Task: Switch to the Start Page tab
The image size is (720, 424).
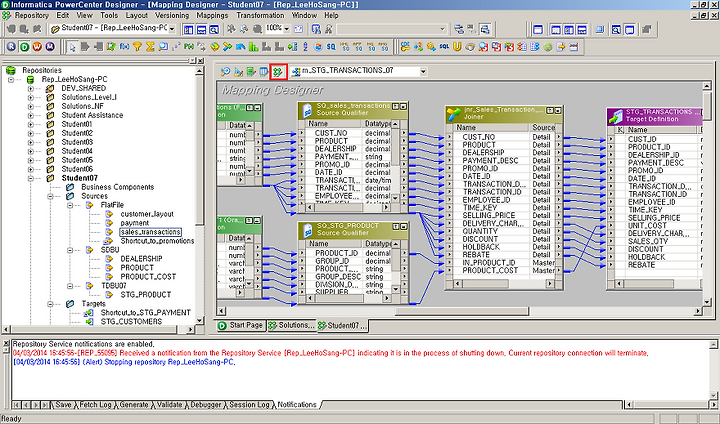Action: [240, 325]
